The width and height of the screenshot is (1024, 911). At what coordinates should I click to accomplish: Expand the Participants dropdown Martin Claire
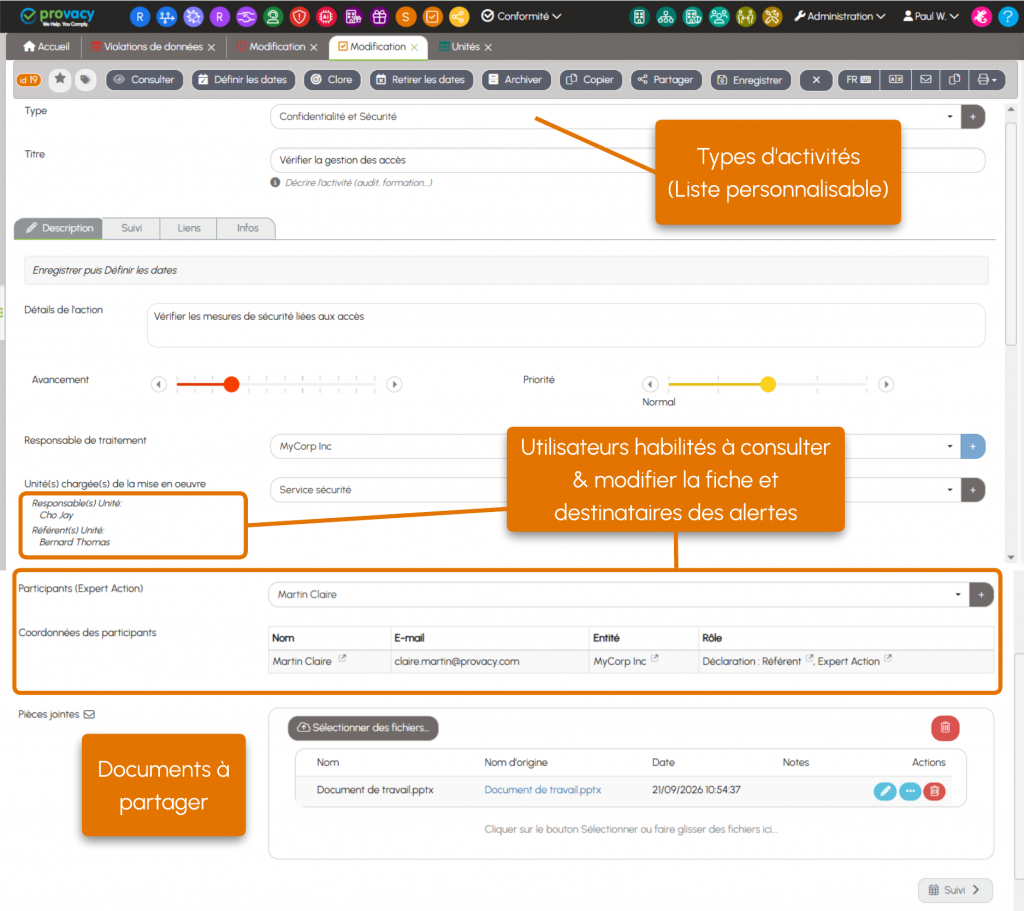(x=958, y=595)
